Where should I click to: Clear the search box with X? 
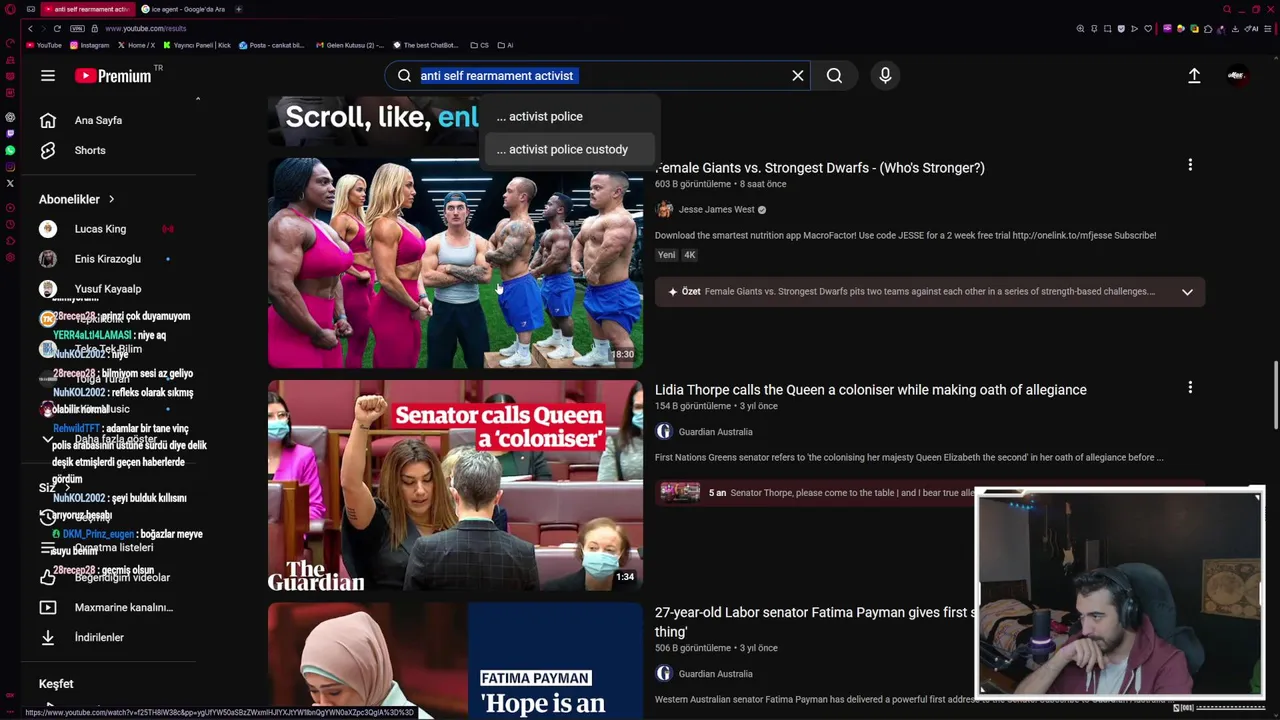click(x=797, y=76)
